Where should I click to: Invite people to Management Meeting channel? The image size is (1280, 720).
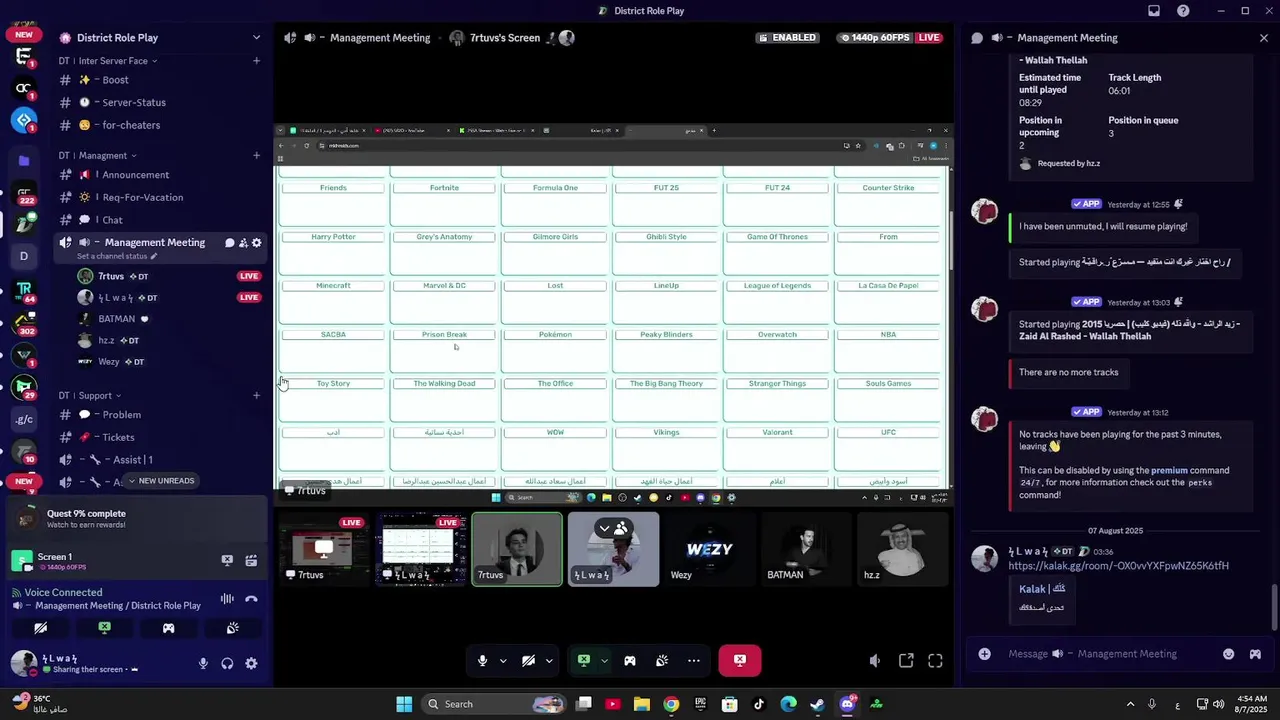243,243
